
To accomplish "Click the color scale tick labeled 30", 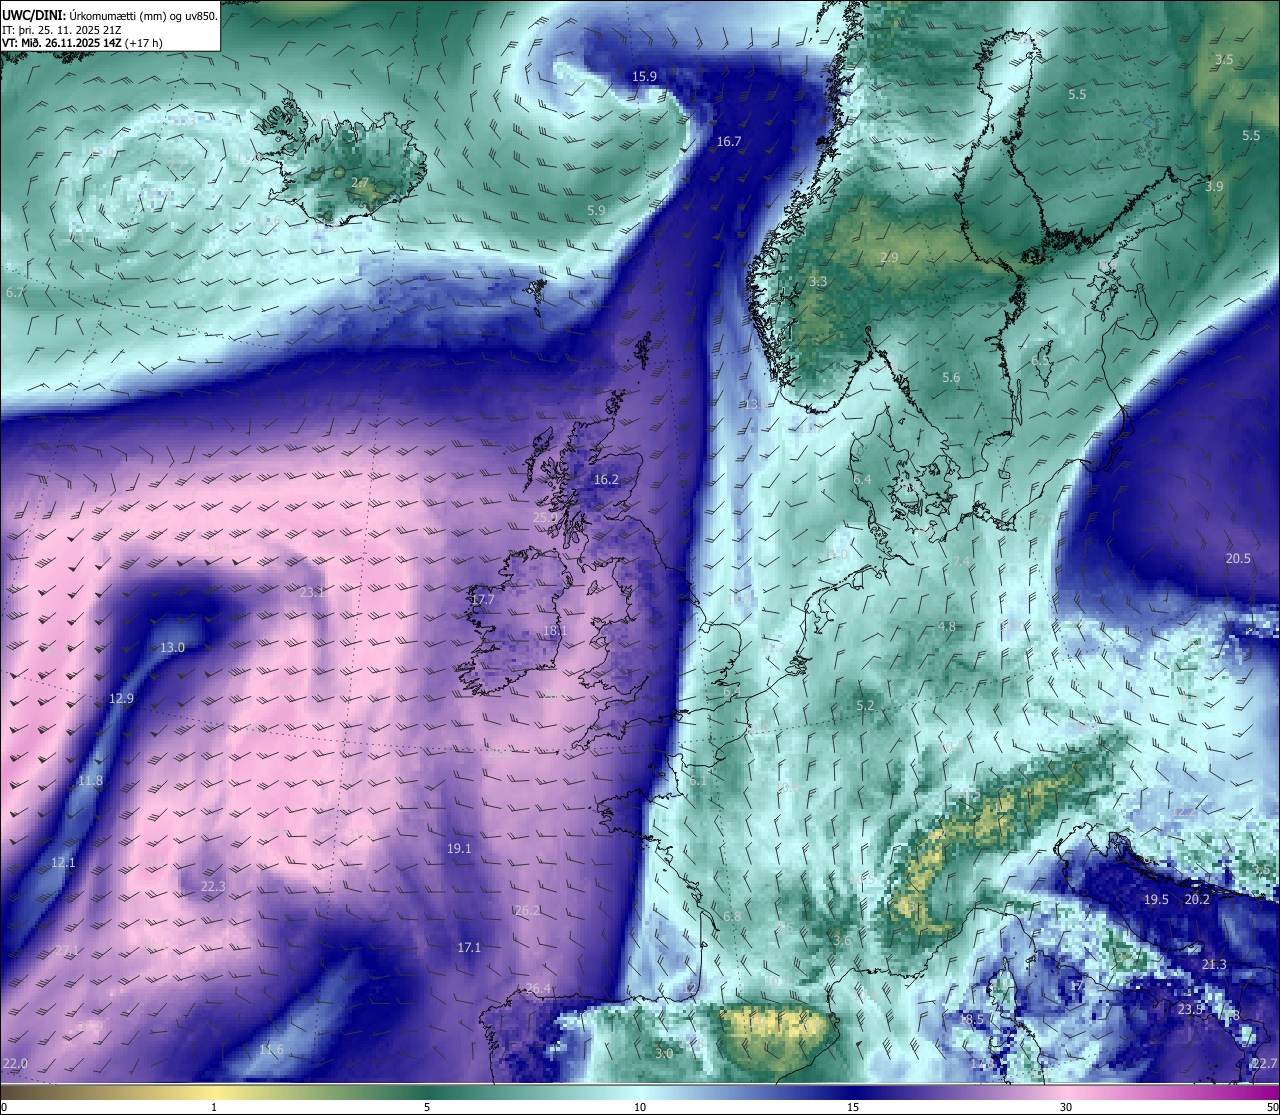I will [x=1066, y=1107].
